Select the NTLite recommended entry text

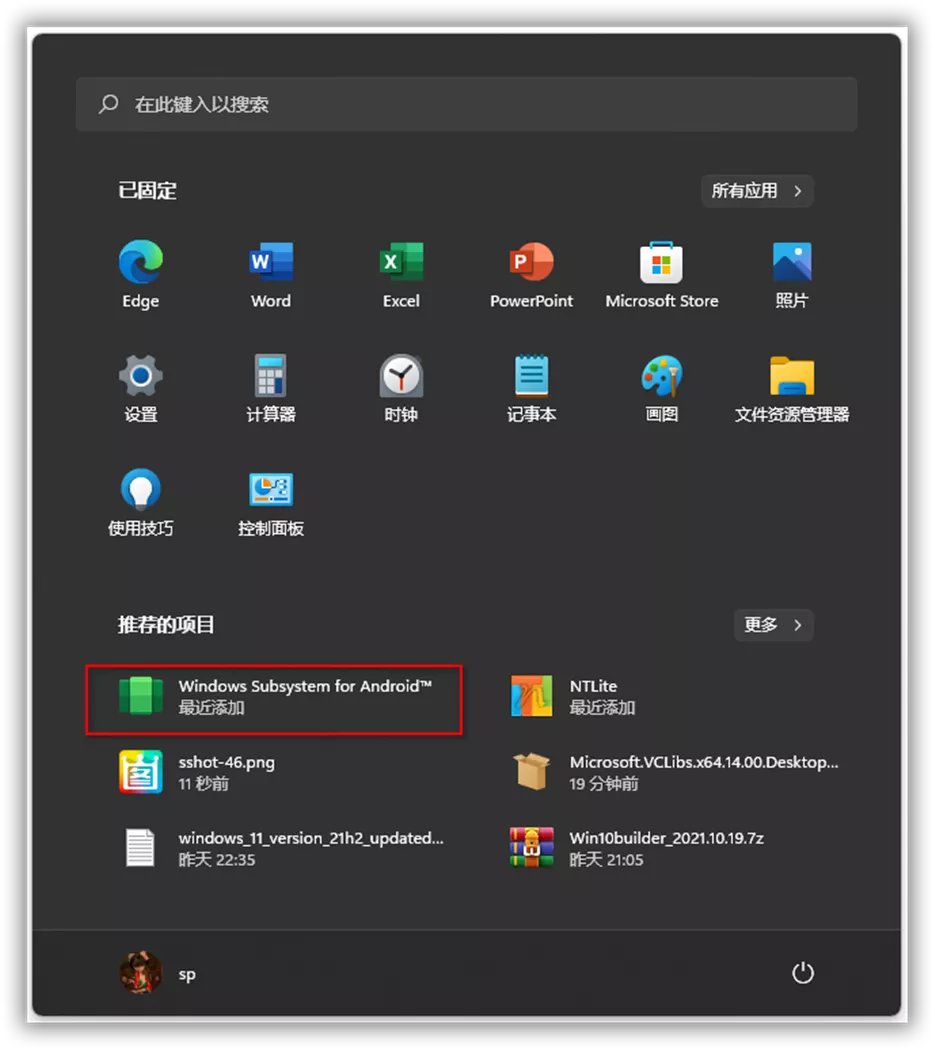coord(593,686)
